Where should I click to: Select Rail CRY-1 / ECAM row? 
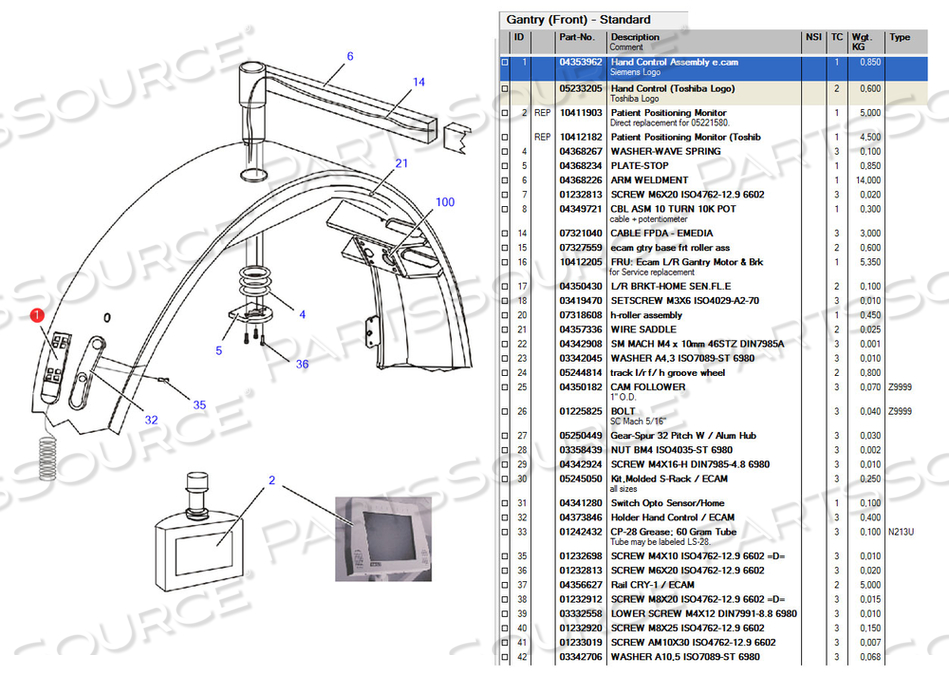[712, 585]
